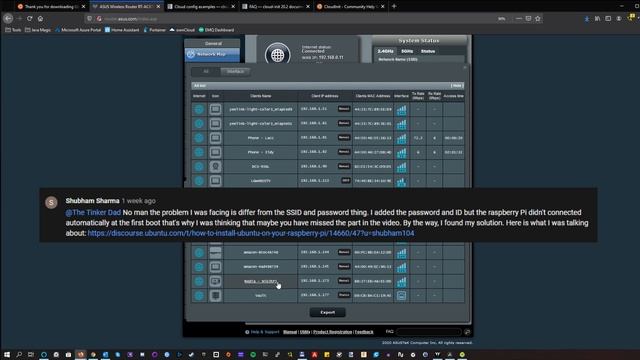Click the FAQ search field
Screen dimensions: 640x360
(429, 332)
